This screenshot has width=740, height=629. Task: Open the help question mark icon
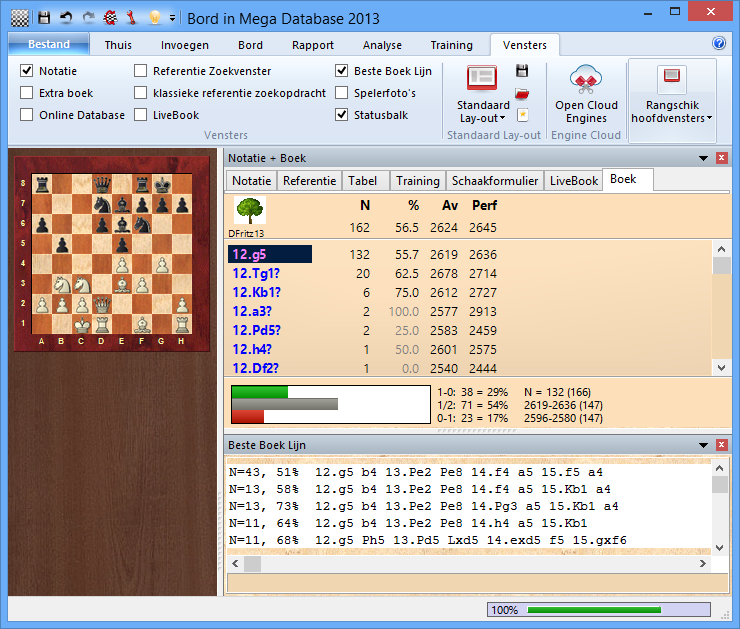coord(719,43)
